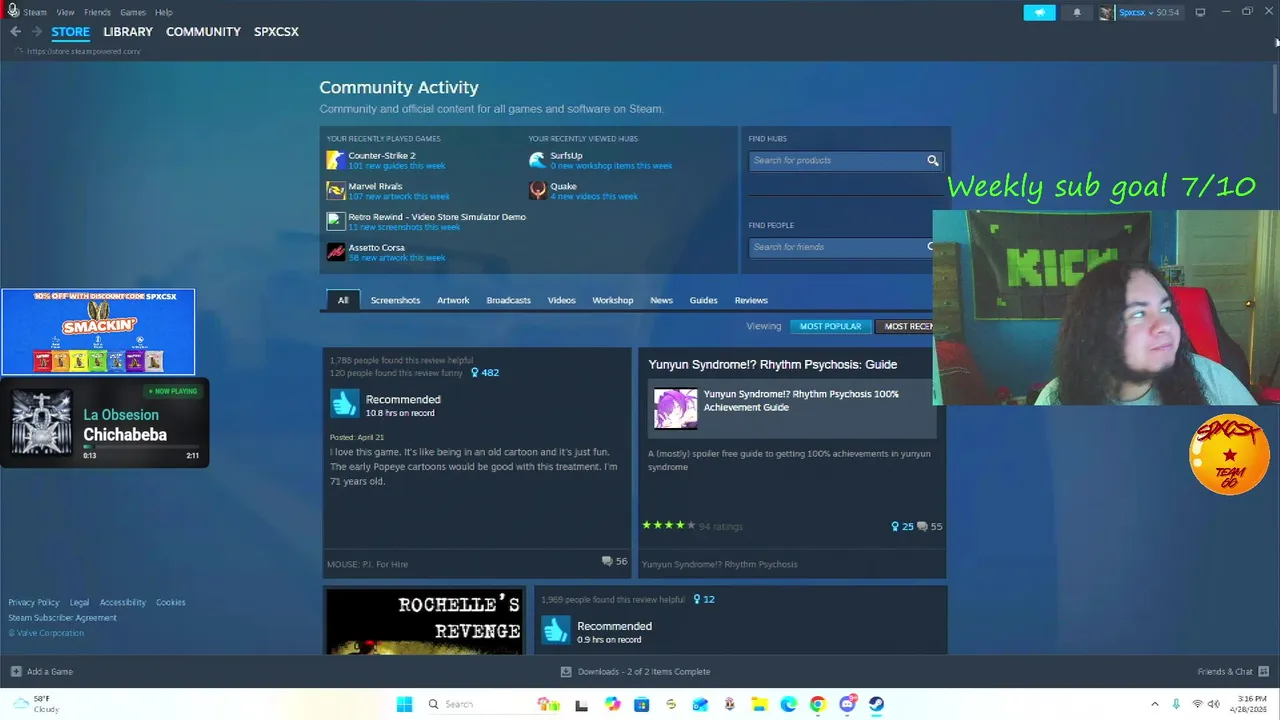
Task: Select the Broadcasts tab
Action: coord(508,300)
